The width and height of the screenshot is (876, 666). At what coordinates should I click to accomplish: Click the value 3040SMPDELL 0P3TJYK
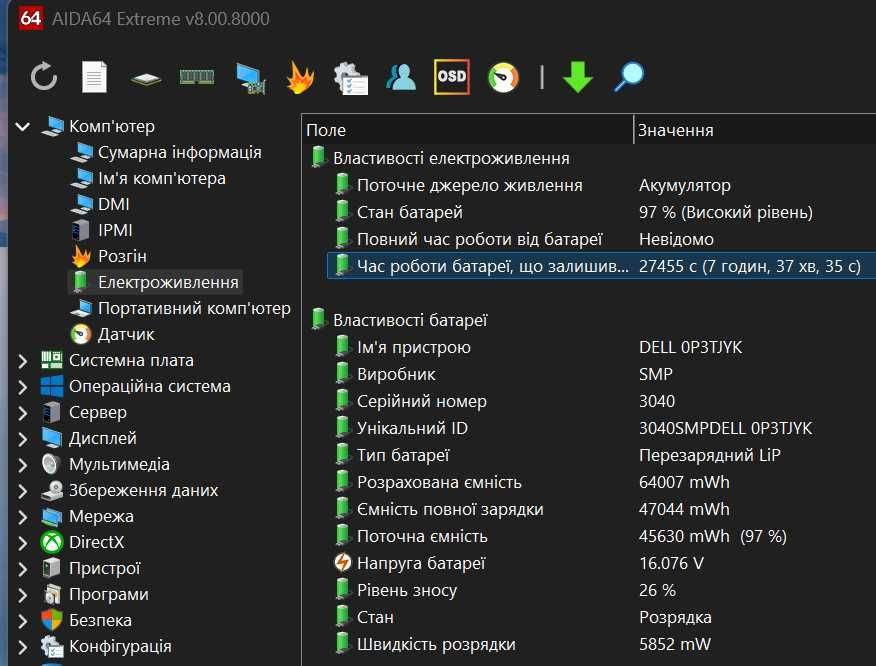click(x=725, y=428)
